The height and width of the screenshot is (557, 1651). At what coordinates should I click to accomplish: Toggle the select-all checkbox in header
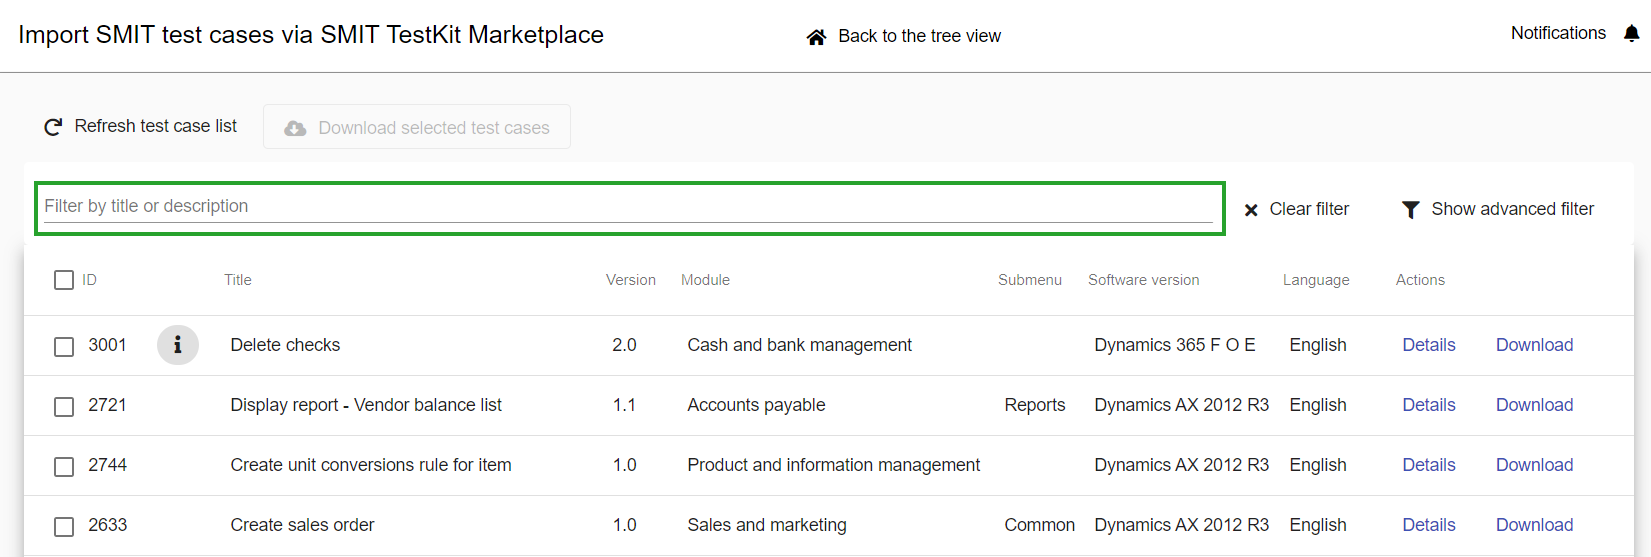tap(64, 280)
